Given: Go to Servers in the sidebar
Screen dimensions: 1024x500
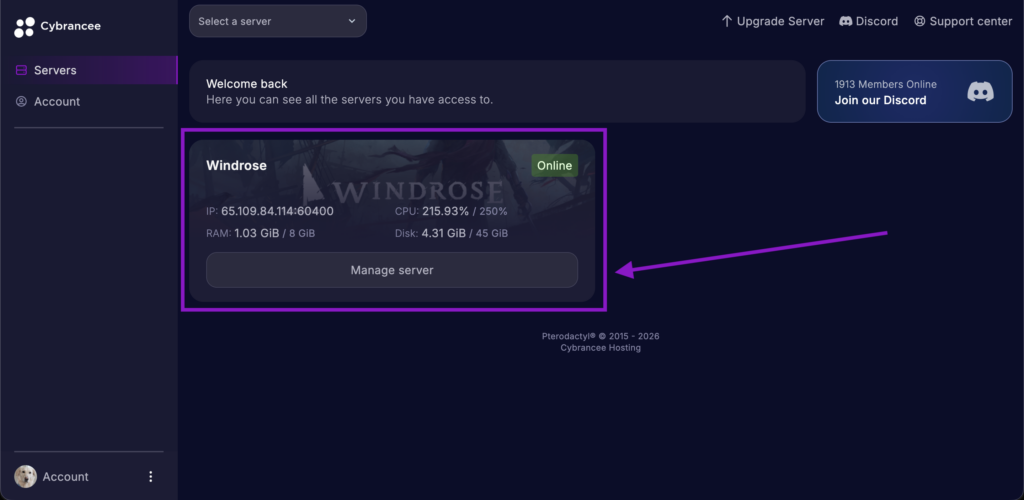Looking at the screenshot, I should [x=55, y=70].
